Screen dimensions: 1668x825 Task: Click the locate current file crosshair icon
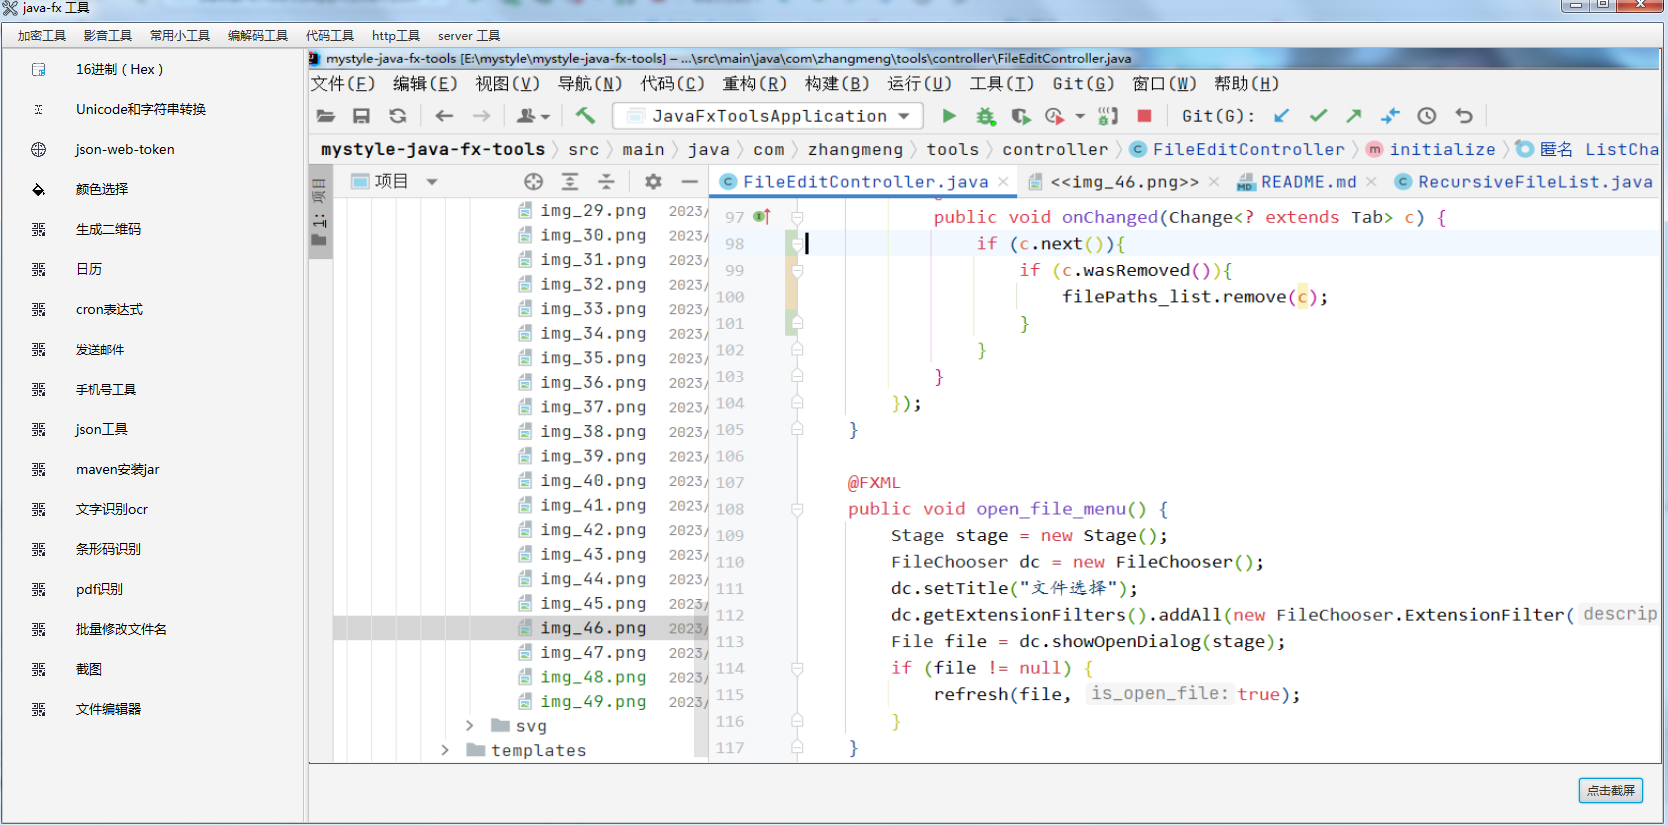pos(533,181)
